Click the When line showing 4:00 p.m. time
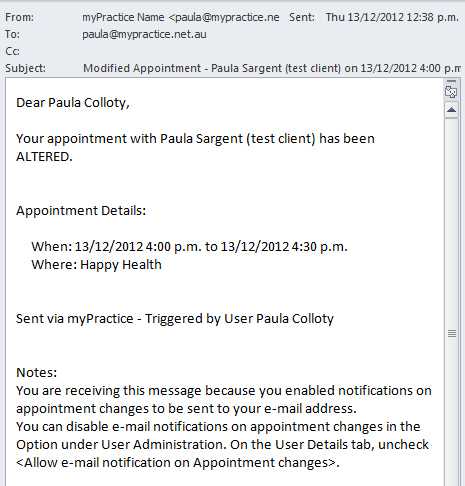The image size is (465, 486). coord(189,247)
